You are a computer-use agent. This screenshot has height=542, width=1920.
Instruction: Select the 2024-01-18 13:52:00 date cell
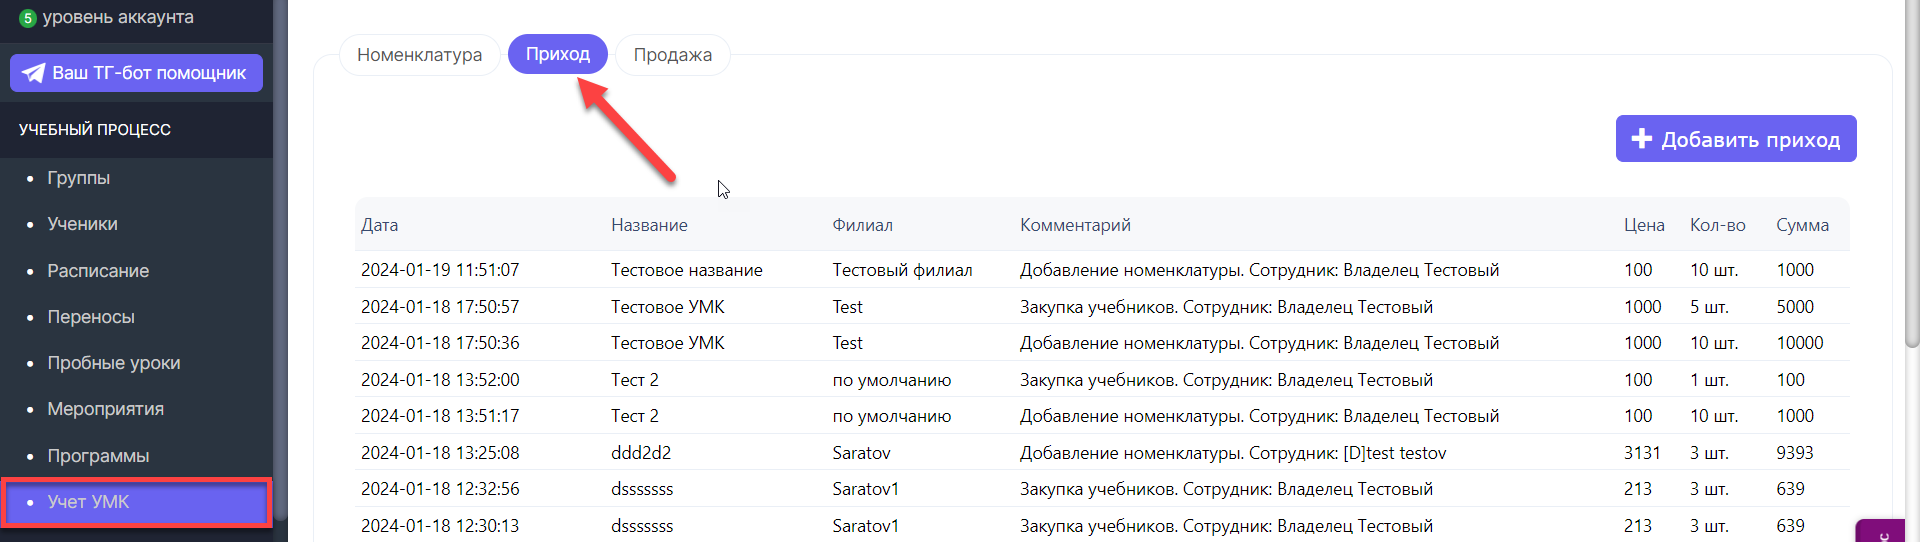click(440, 380)
